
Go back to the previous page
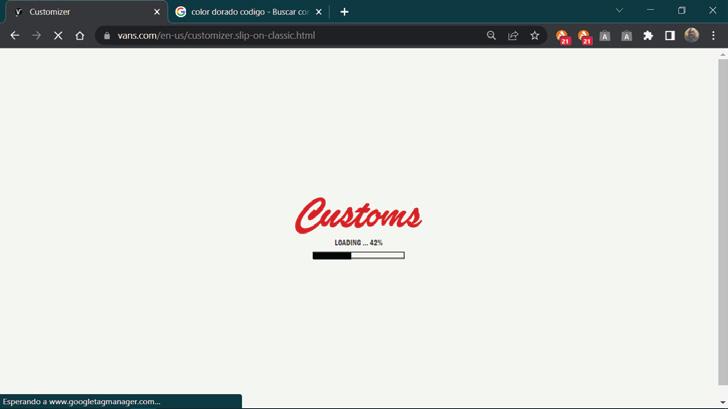click(15, 36)
